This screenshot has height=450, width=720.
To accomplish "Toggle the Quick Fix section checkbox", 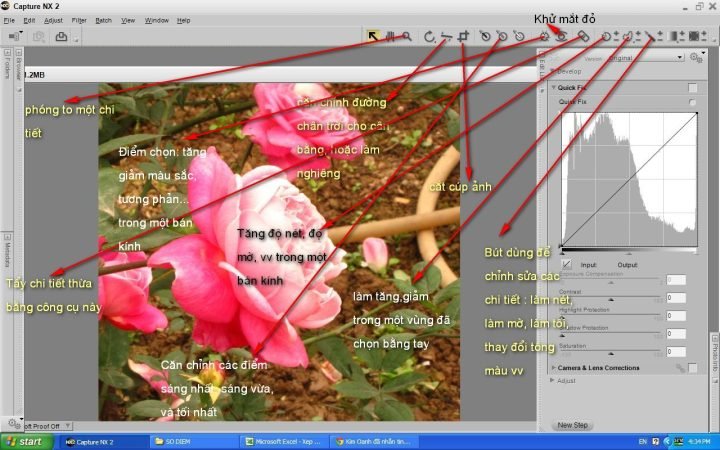I will (x=692, y=88).
